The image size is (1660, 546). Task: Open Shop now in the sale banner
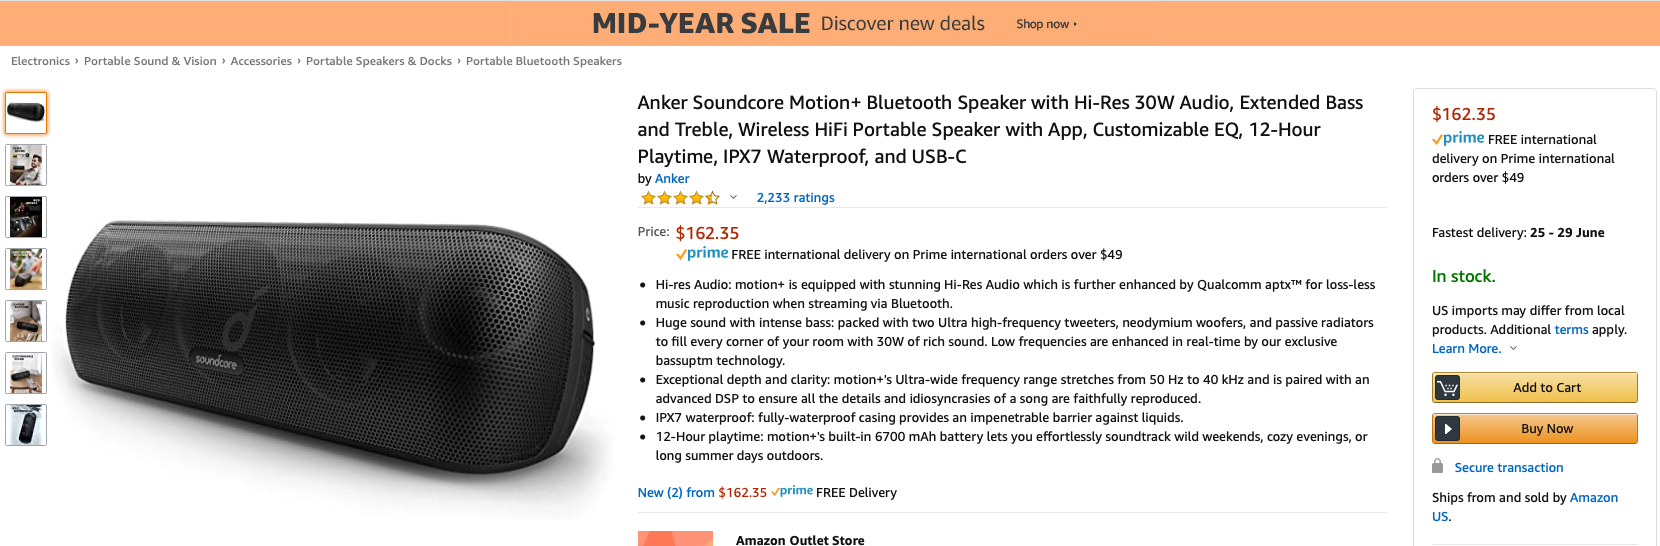pos(1046,24)
